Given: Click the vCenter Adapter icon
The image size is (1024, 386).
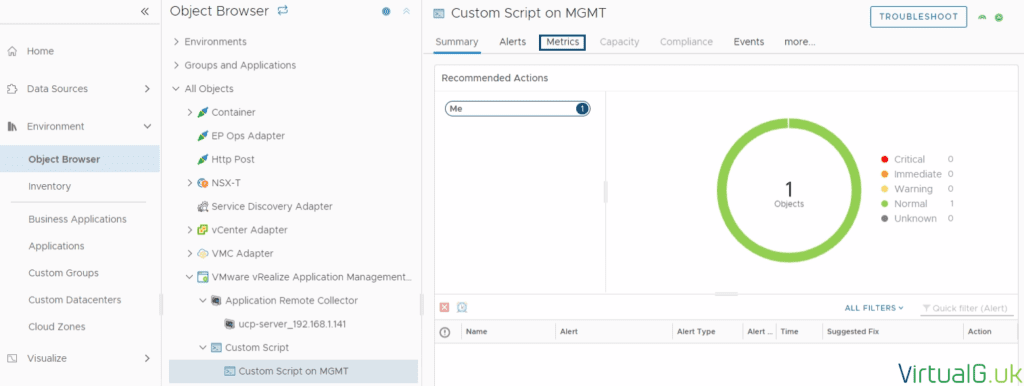Looking at the screenshot, I should click(202, 230).
